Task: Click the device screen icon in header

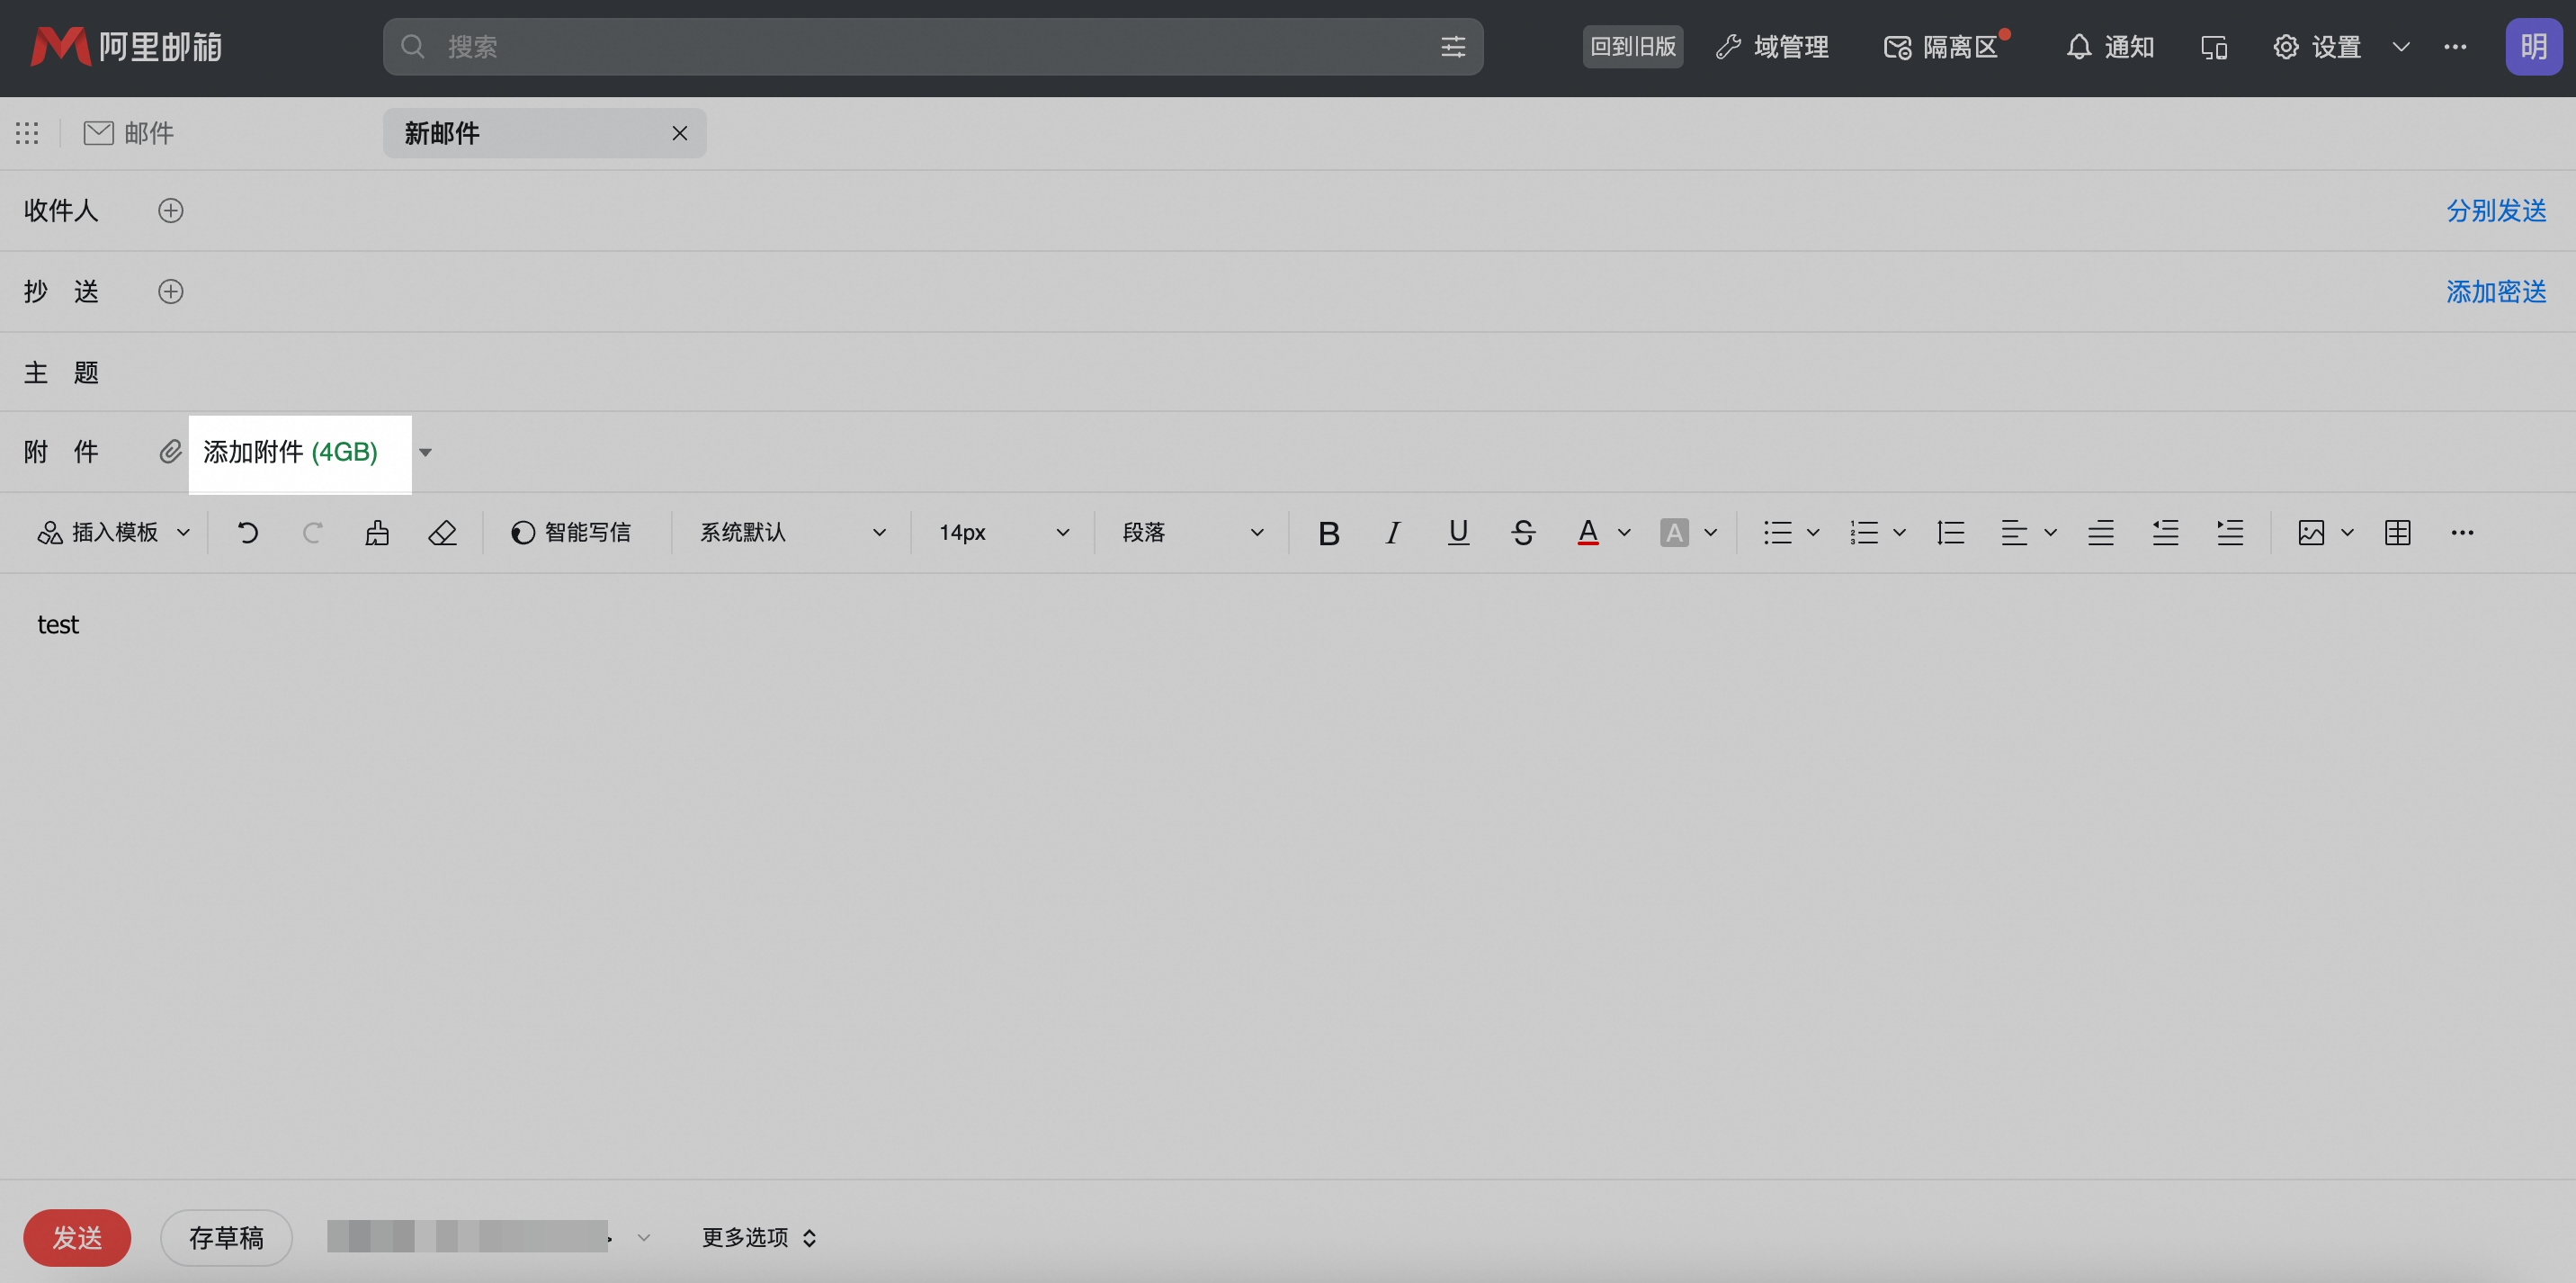Action: pos(2214,47)
